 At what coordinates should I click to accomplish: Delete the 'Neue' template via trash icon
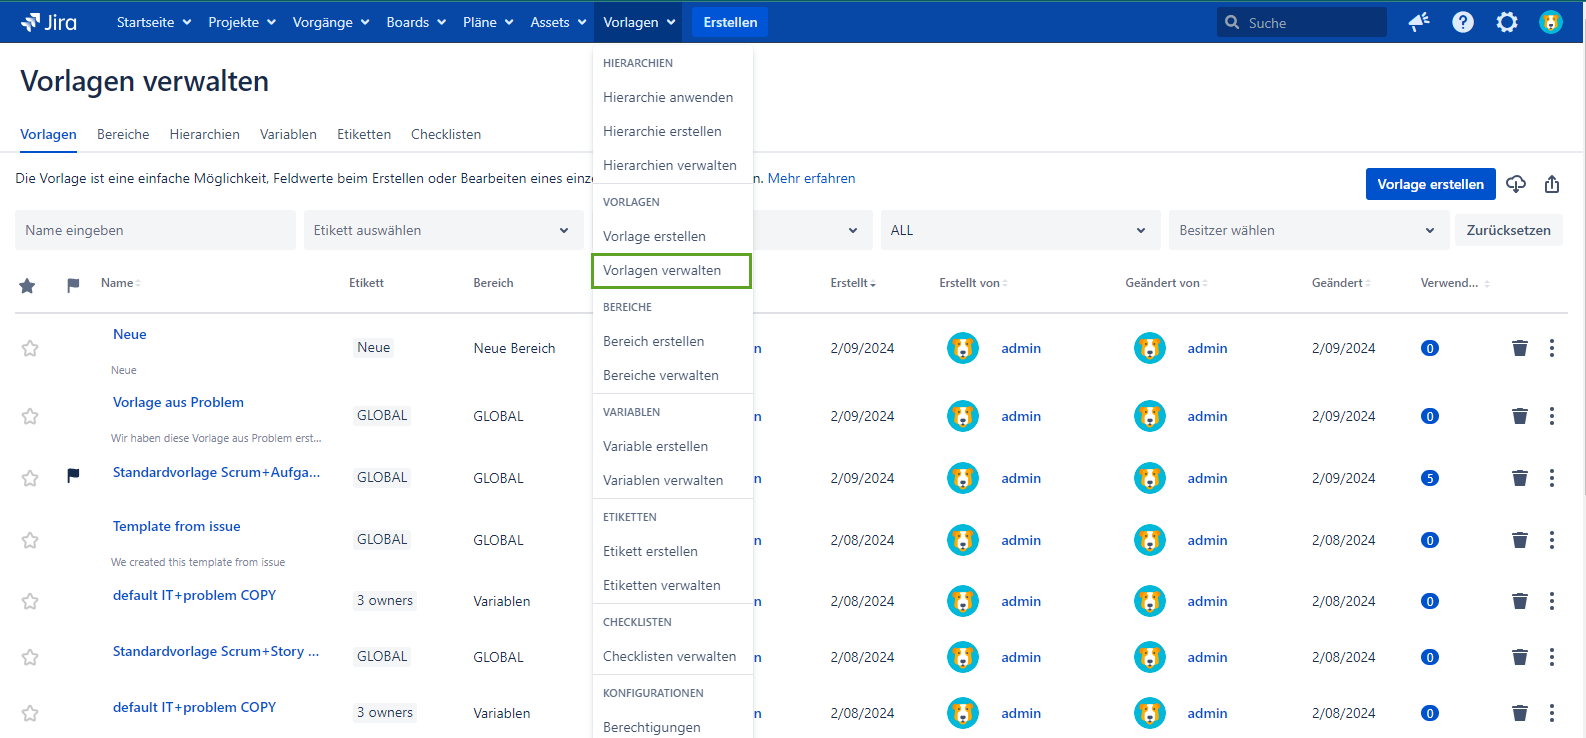coord(1519,348)
